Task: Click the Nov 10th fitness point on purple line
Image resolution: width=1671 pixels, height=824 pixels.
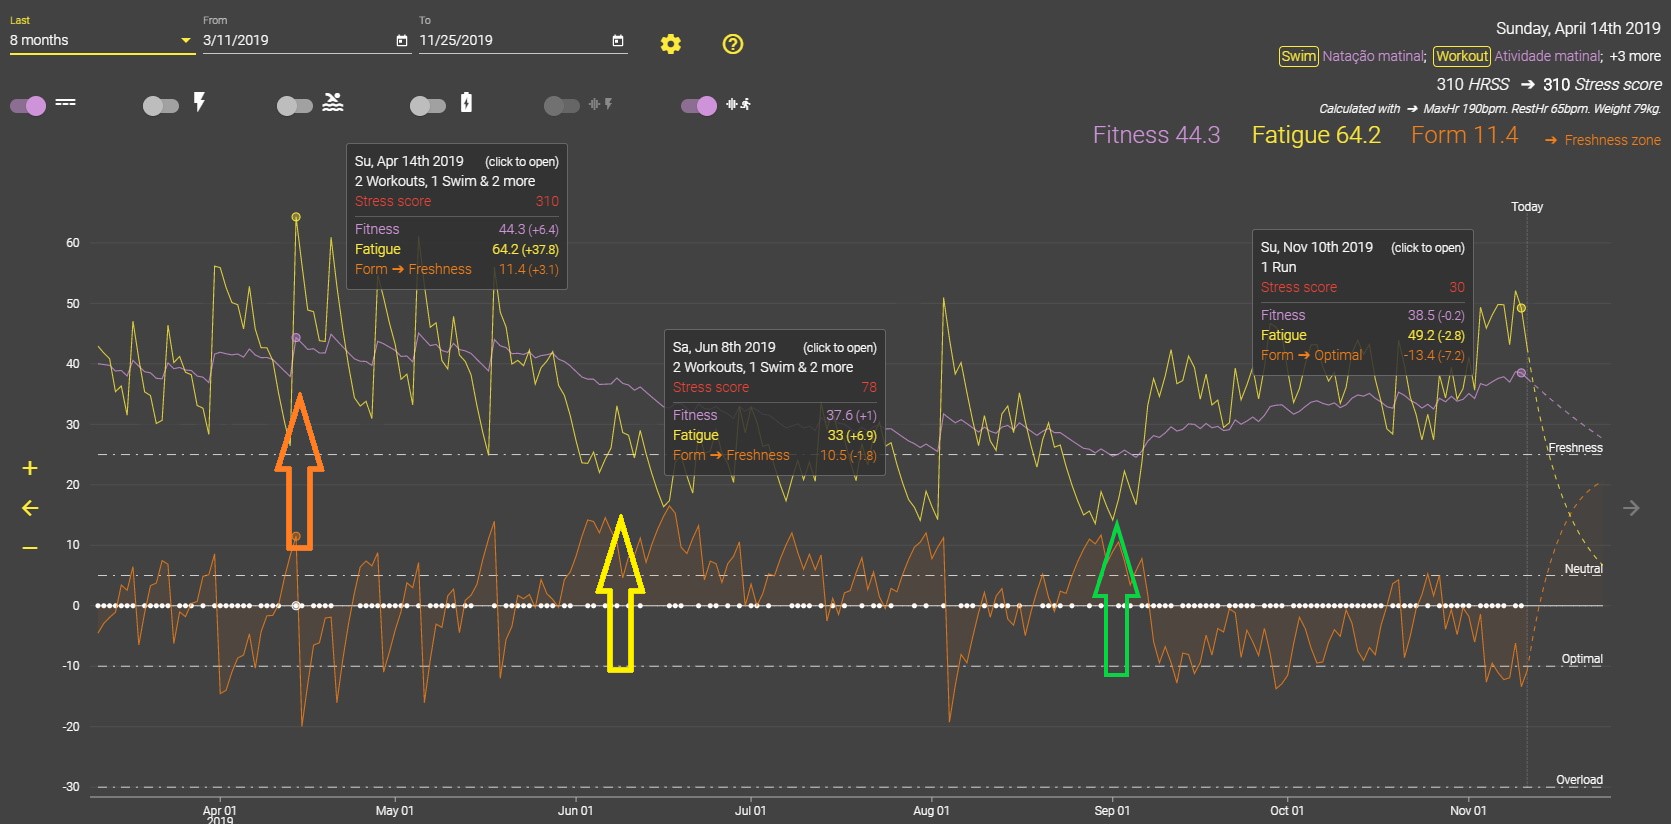Action: coord(1521,373)
